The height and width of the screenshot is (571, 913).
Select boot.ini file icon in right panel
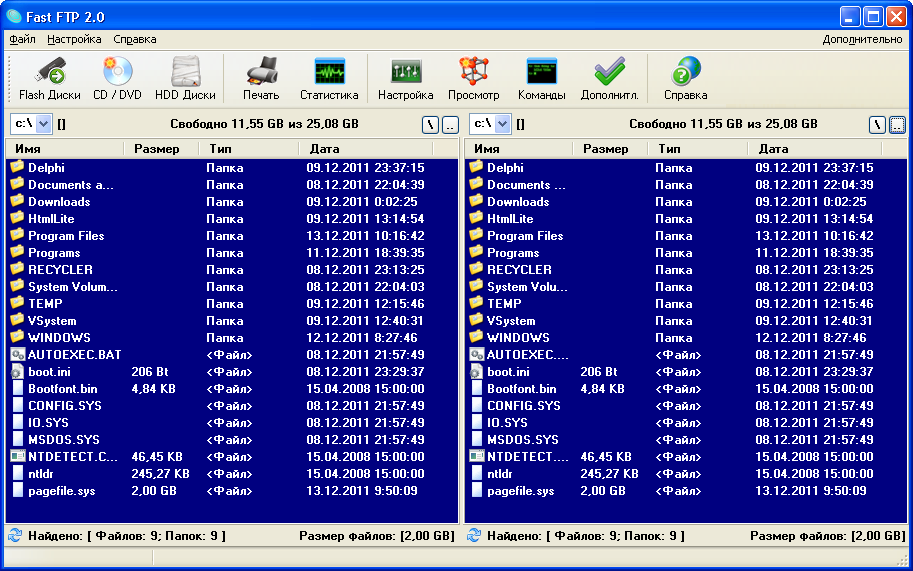[476, 371]
